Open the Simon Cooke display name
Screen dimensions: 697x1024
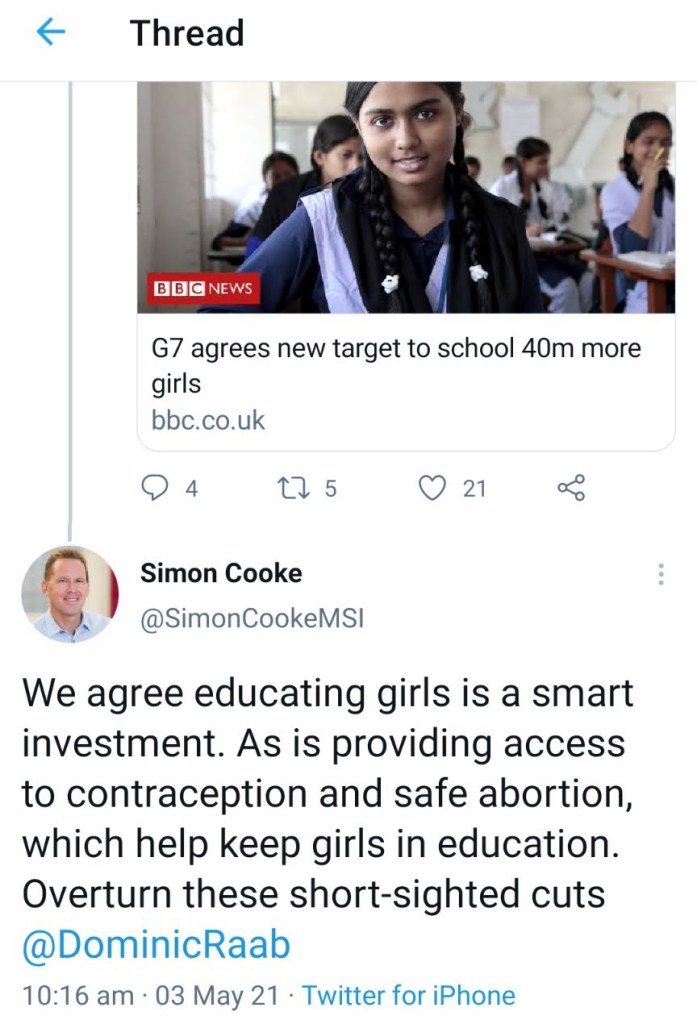point(221,573)
